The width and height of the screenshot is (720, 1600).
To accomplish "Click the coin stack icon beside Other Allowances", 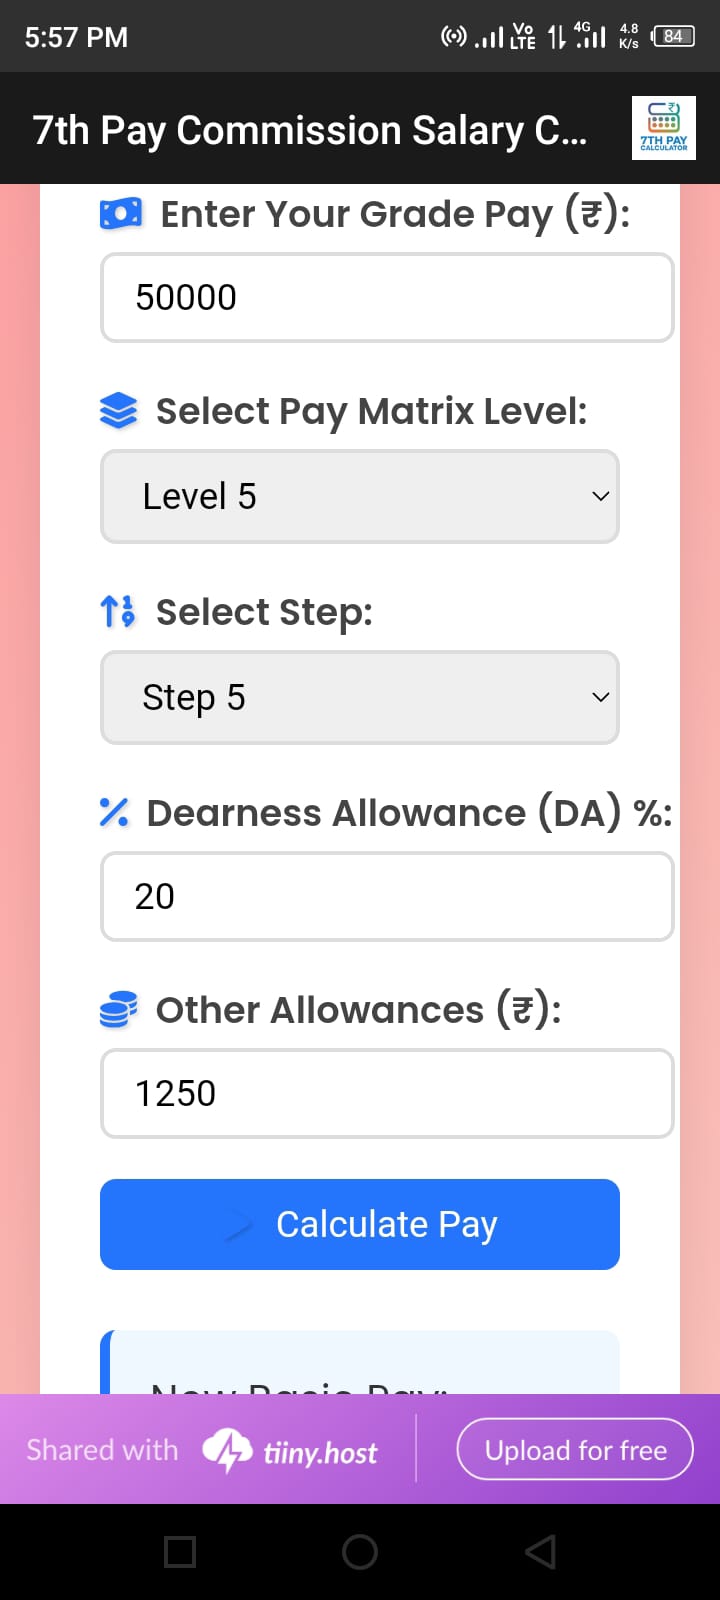I will click(x=116, y=1010).
